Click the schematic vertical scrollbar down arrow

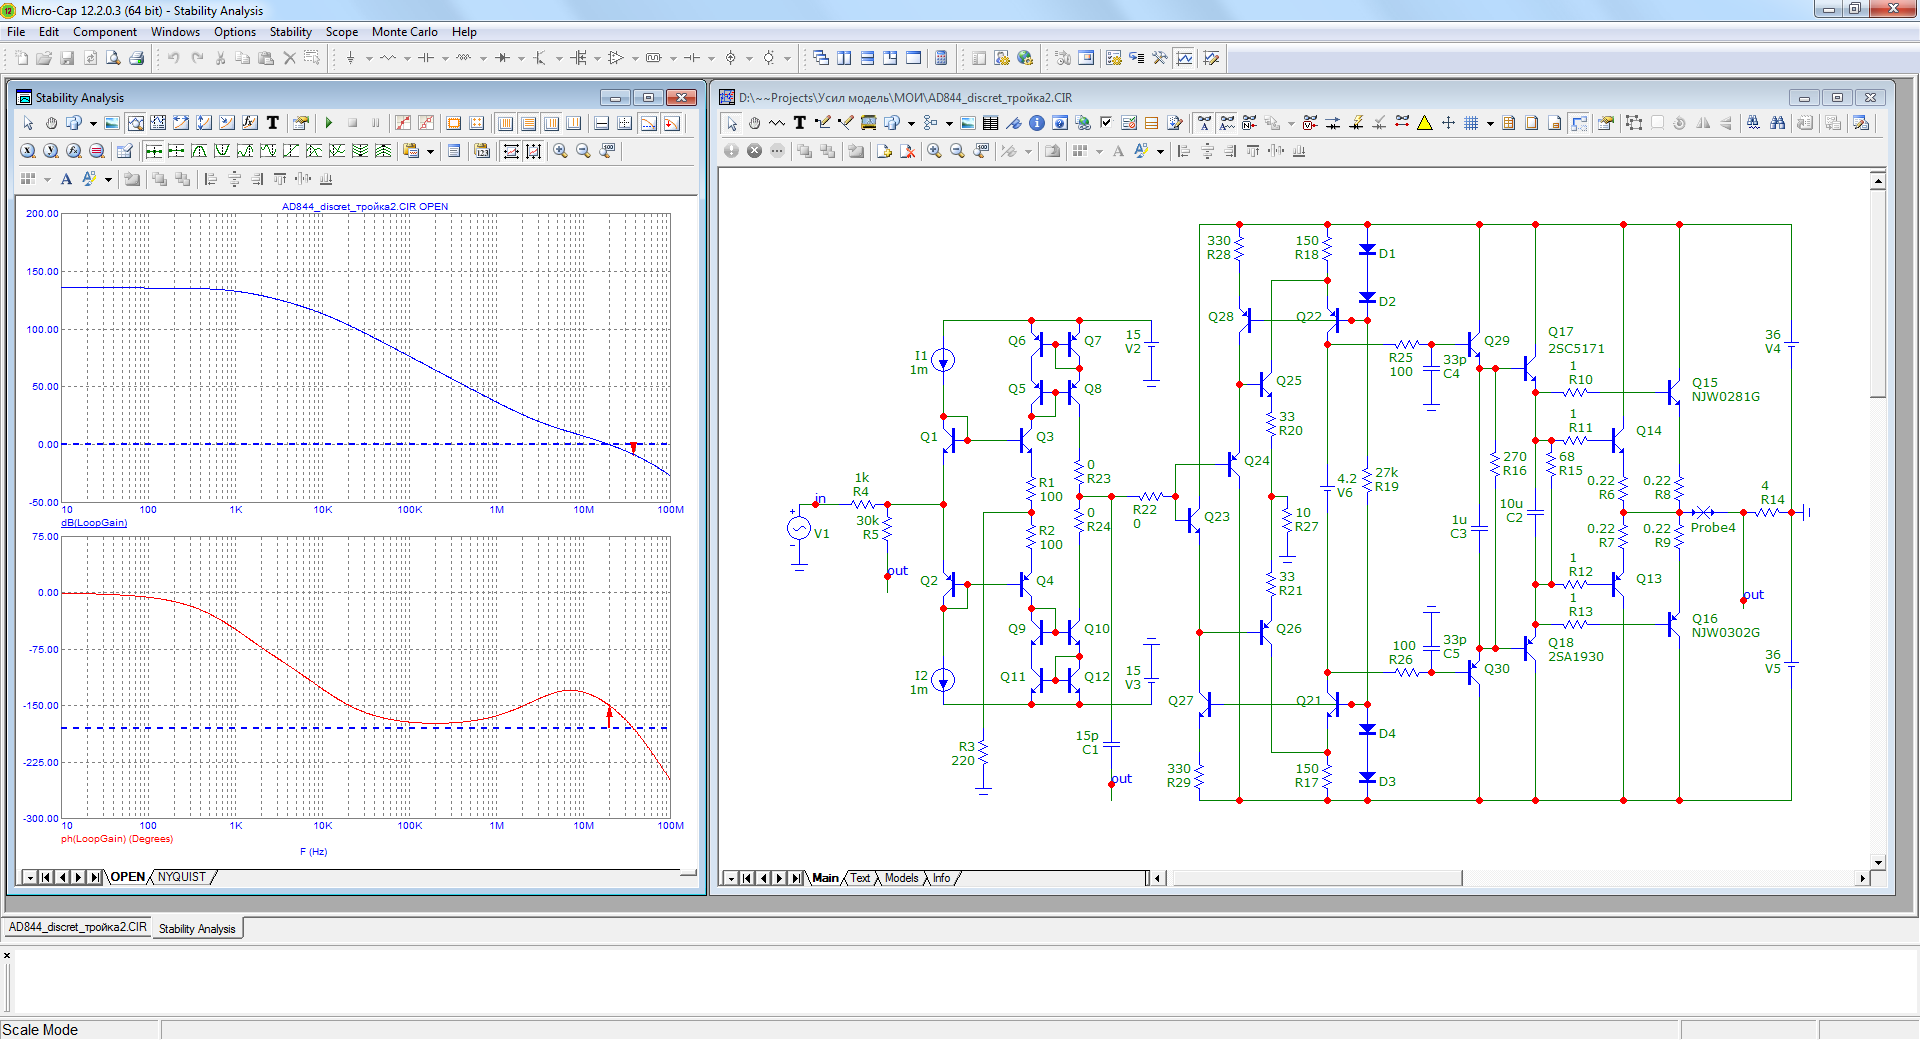click(x=1878, y=862)
